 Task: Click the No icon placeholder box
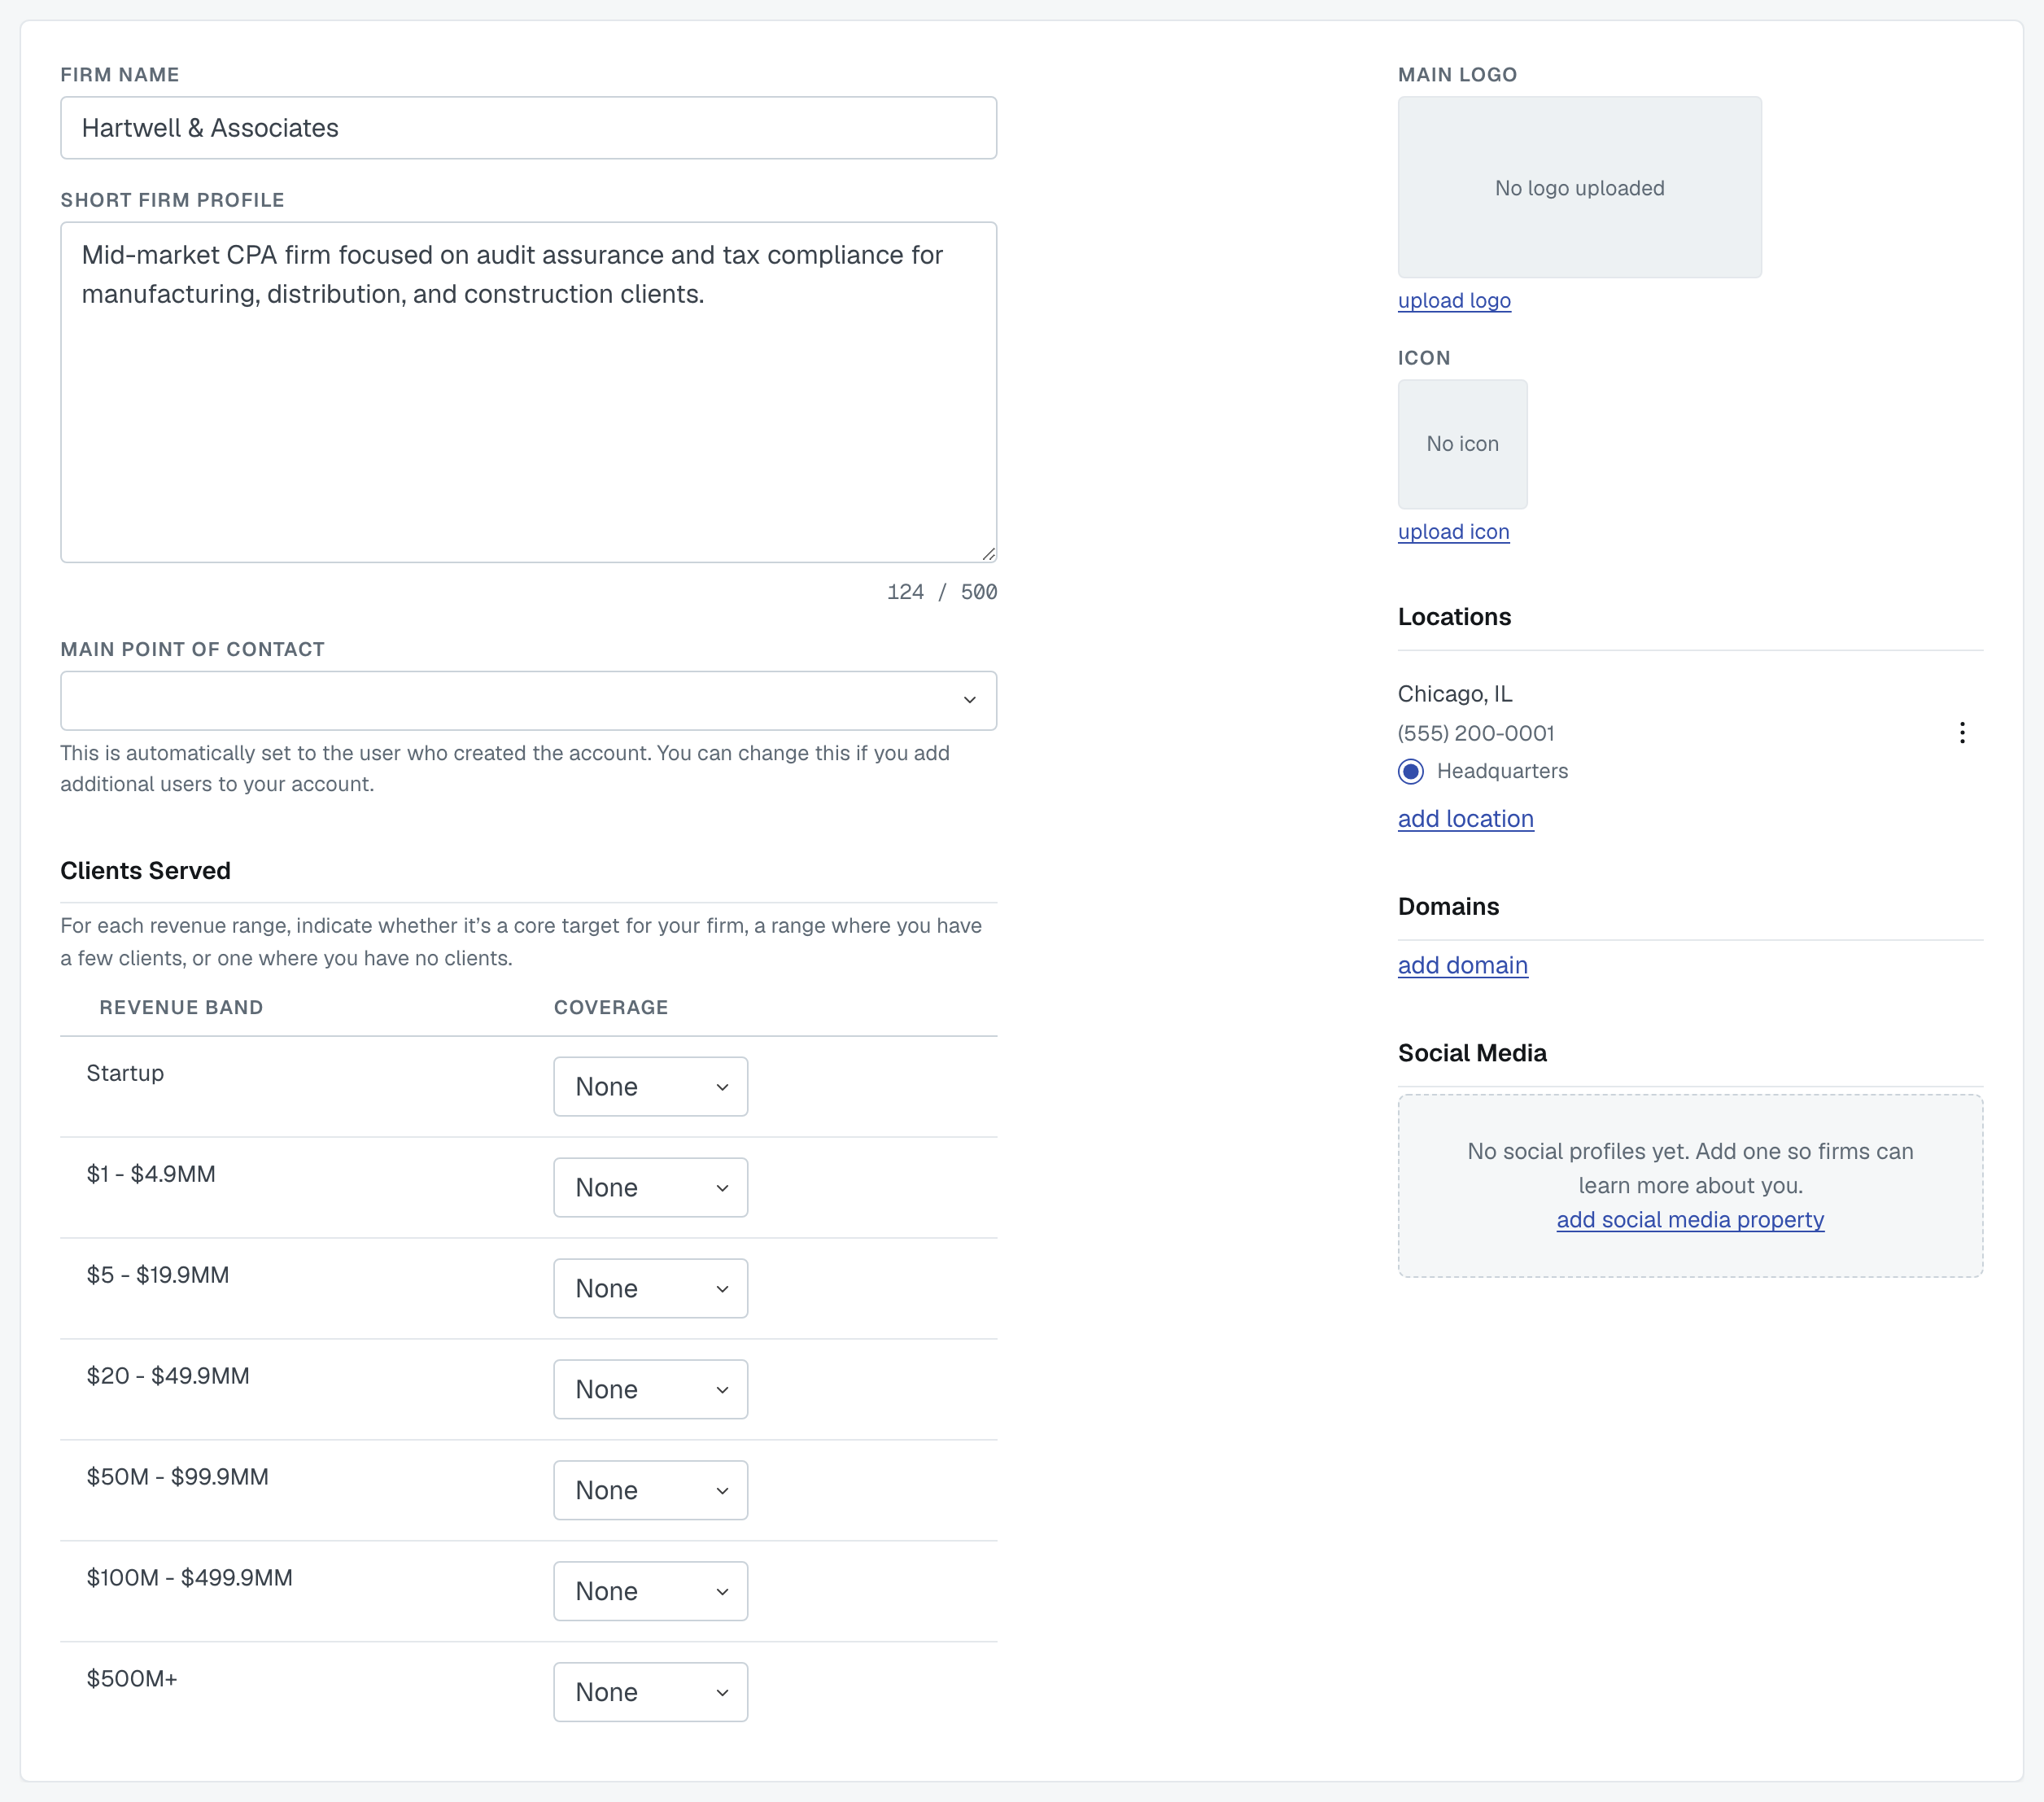(x=1462, y=444)
